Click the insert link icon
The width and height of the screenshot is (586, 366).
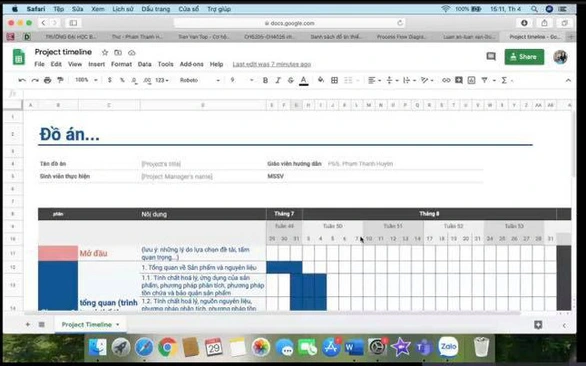(446, 80)
